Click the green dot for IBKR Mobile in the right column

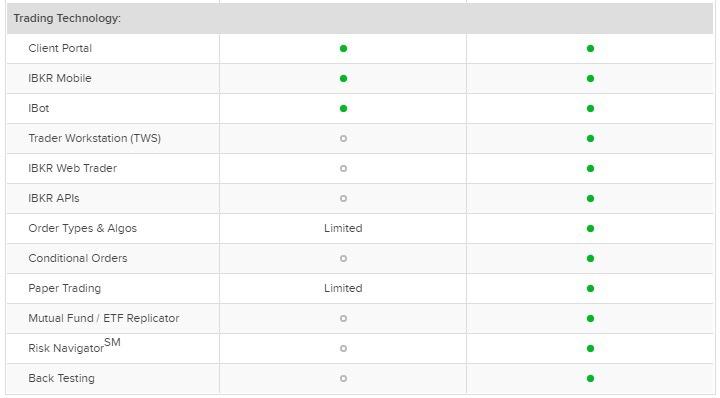[590, 78]
